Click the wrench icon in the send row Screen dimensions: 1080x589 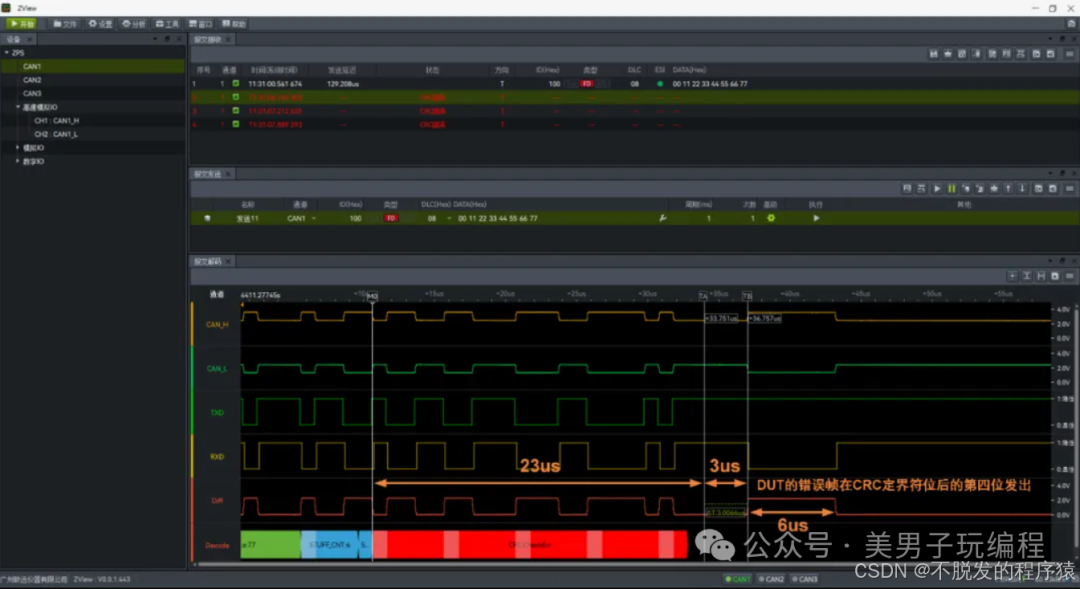[x=663, y=218]
